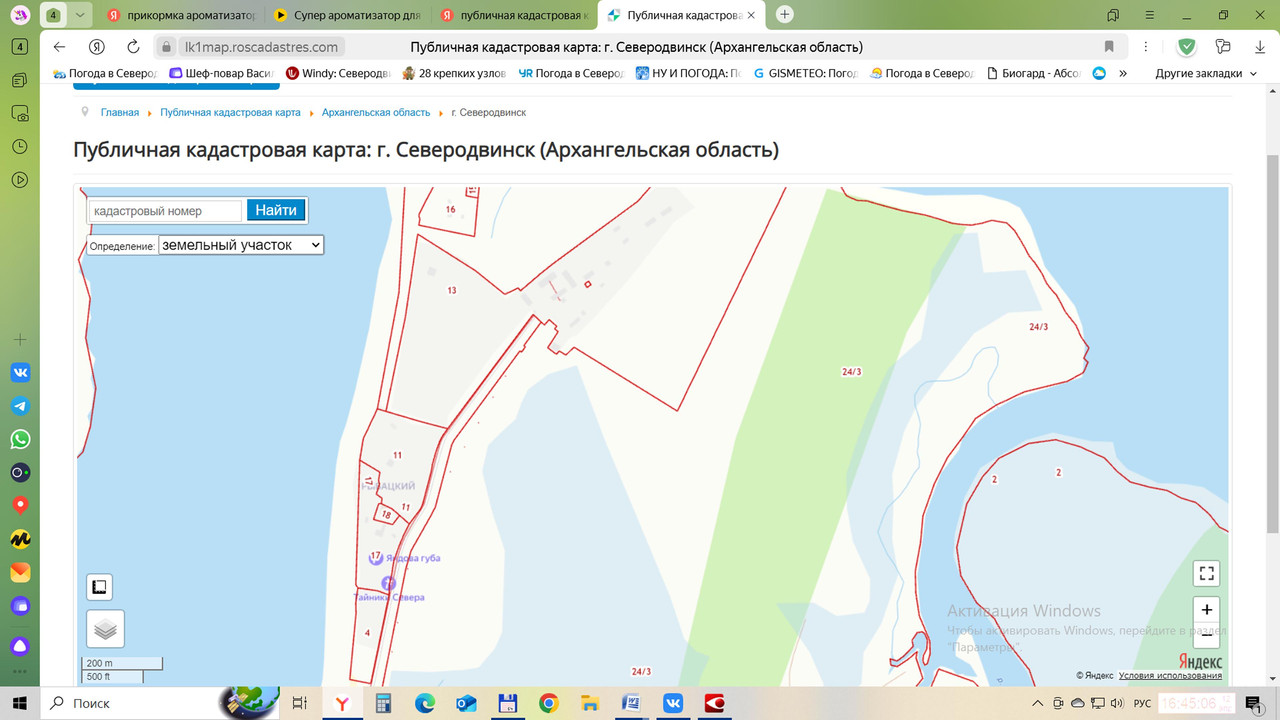This screenshot has height=720, width=1280.
Task: Open the земельный участок definition dropdown
Action: click(x=240, y=244)
